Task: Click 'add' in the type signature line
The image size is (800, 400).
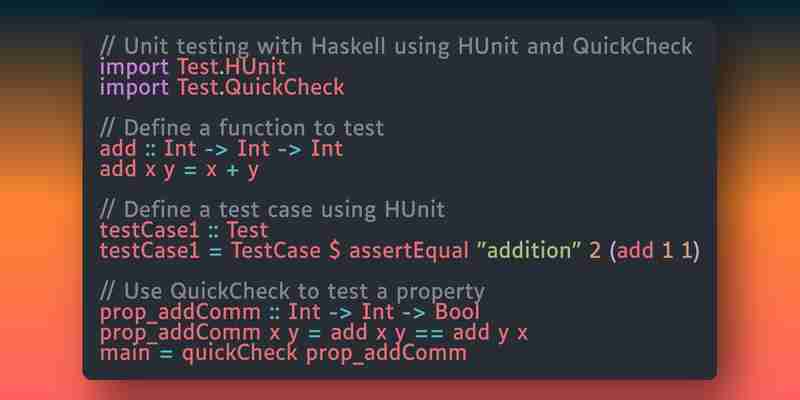Action: click(x=118, y=149)
